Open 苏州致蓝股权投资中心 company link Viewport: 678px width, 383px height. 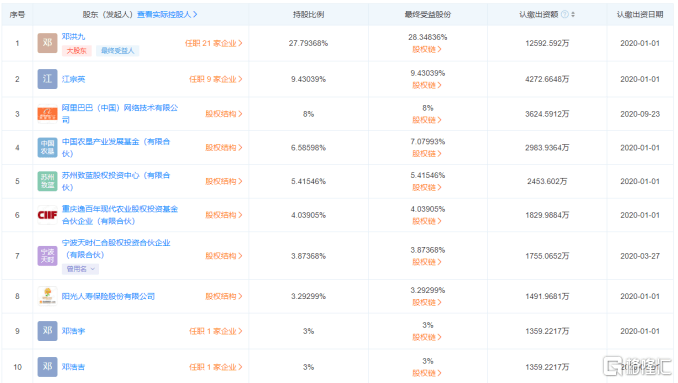click(116, 181)
